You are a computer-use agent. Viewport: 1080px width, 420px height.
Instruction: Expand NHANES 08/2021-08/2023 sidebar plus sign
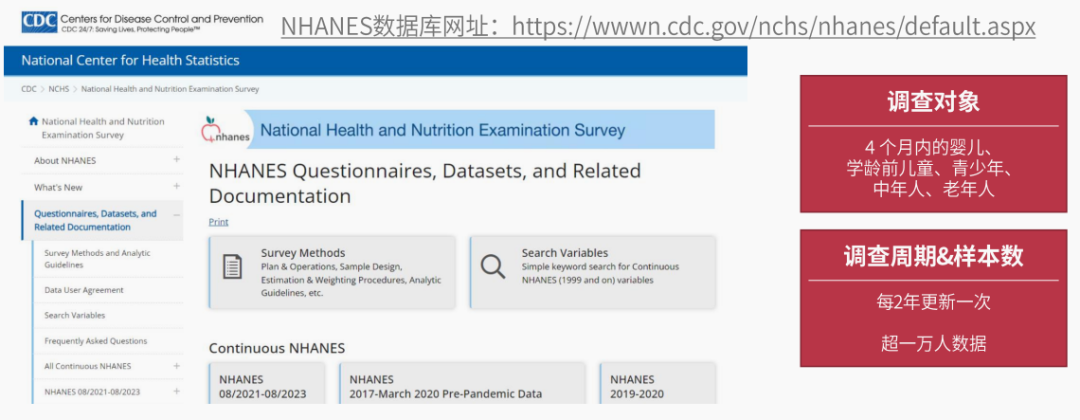176,390
